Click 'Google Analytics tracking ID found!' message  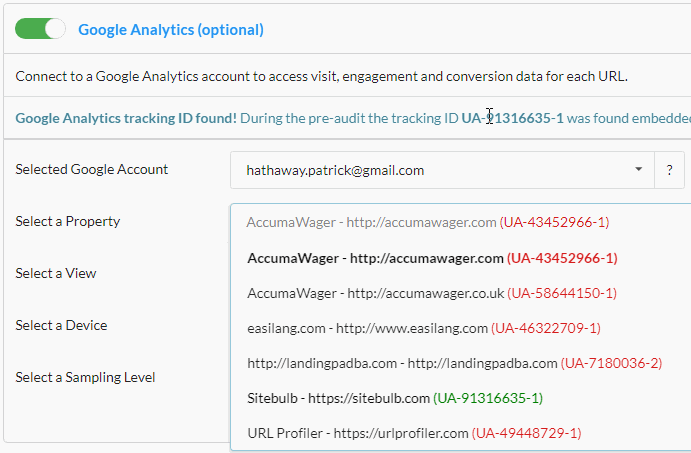tap(126, 118)
